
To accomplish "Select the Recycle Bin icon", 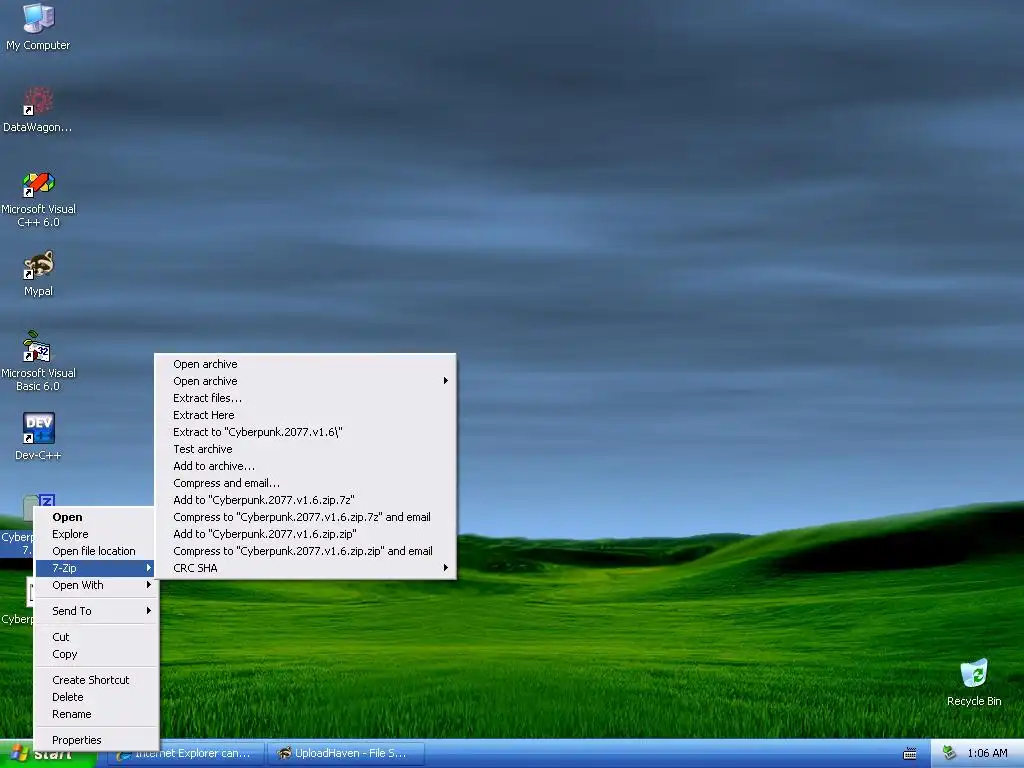I will click(974, 682).
